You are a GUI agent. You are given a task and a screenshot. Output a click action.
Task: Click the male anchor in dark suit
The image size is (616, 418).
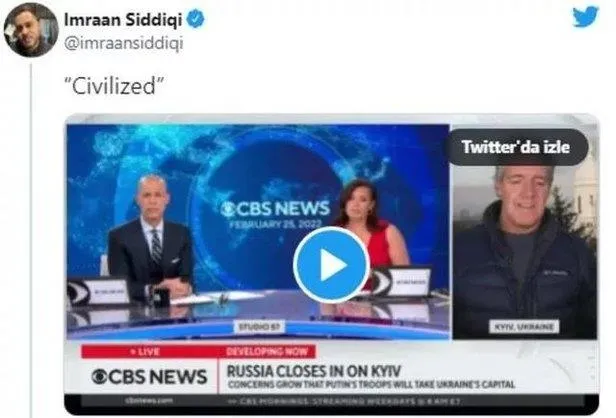click(x=151, y=236)
